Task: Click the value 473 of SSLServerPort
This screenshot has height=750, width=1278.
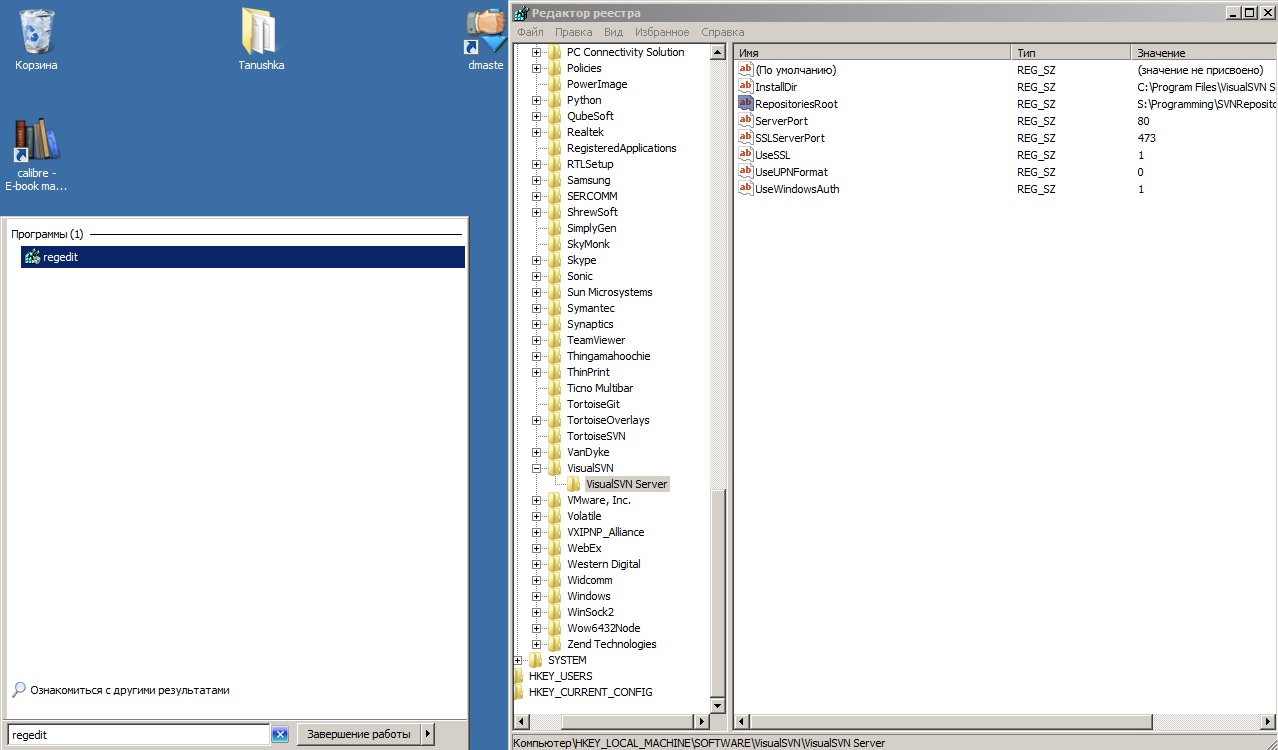Action: coord(1146,138)
